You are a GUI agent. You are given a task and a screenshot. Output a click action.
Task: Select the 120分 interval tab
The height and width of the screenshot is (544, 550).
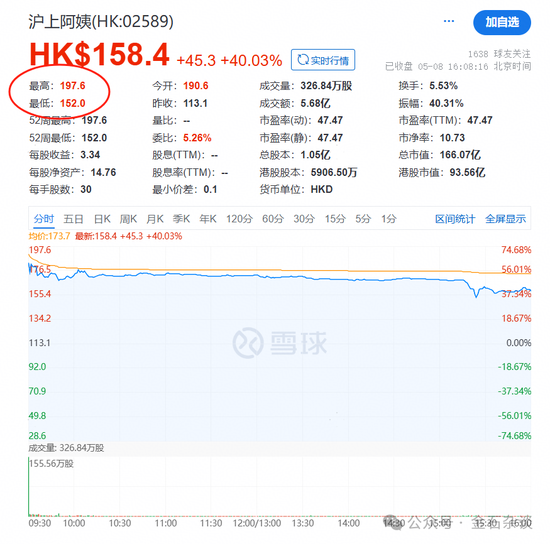click(x=239, y=219)
